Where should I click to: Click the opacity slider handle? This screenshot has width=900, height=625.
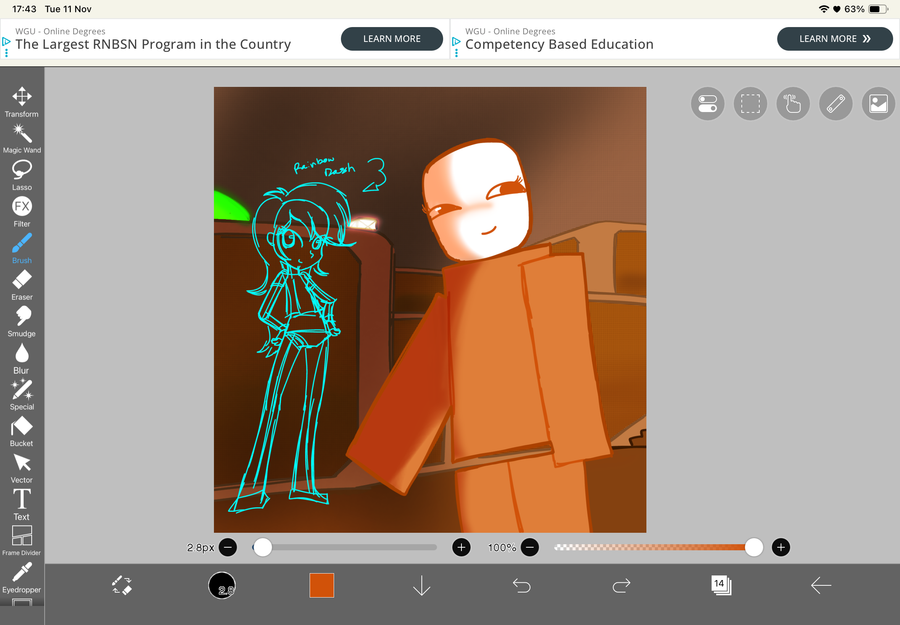pos(754,548)
